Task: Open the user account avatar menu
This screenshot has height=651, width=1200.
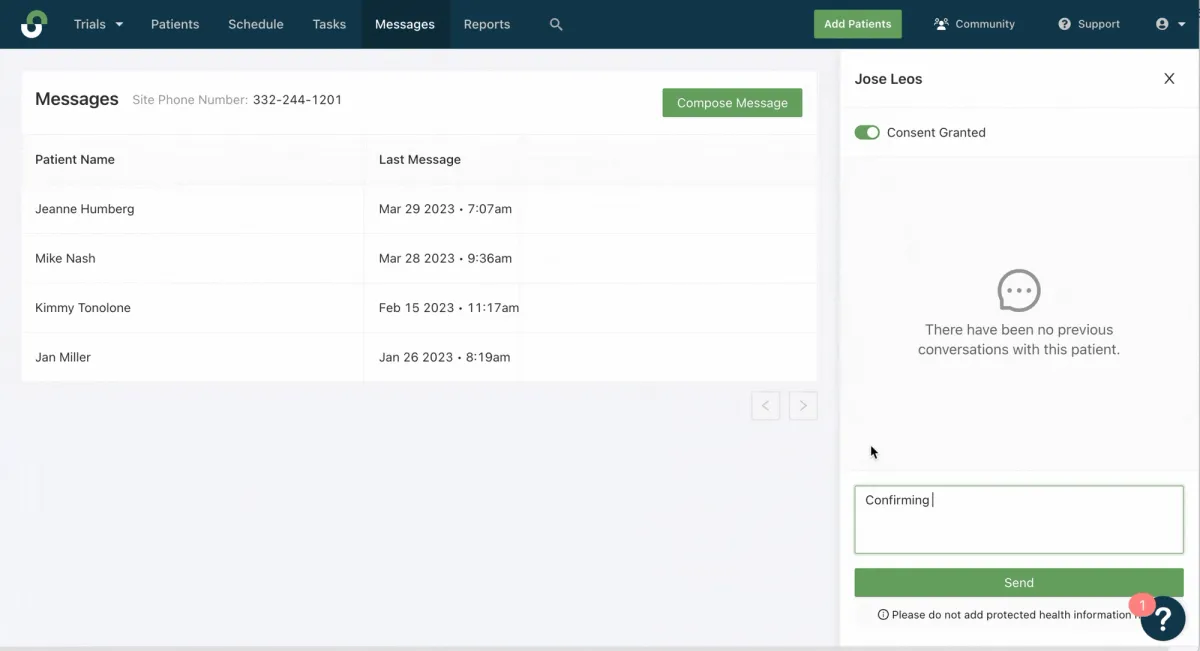Action: click(1169, 24)
